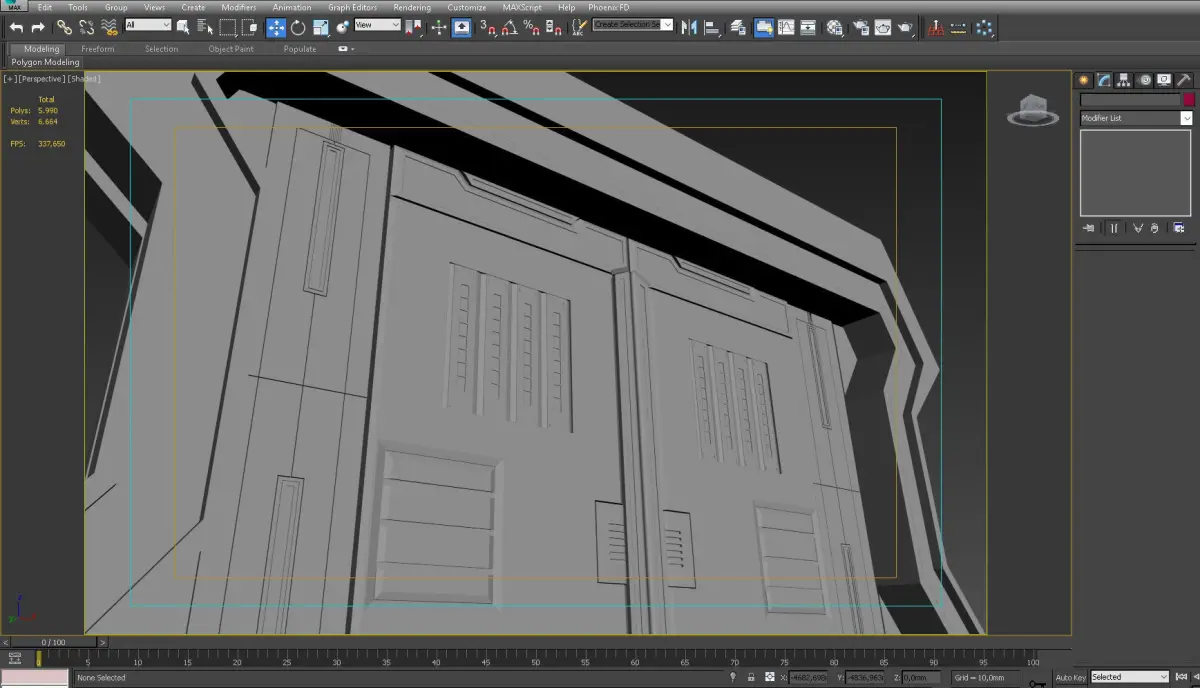Click the Undo arrow icon

(16, 27)
